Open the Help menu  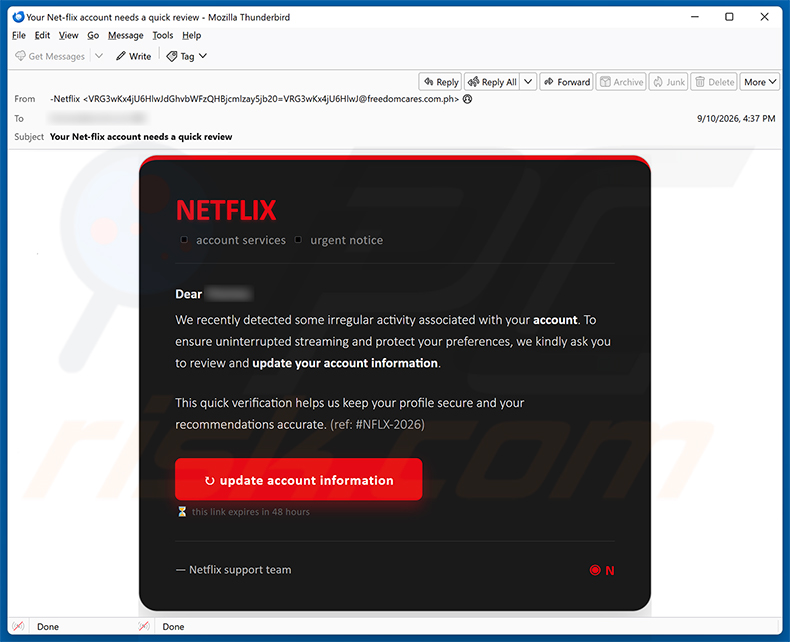click(191, 35)
